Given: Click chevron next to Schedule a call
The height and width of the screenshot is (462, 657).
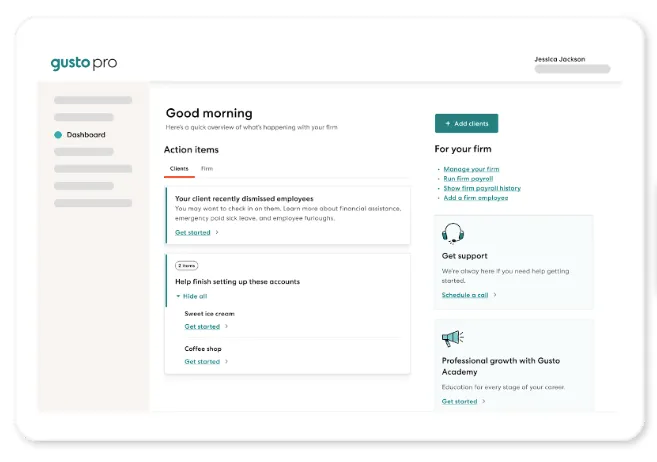Looking at the screenshot, I should (495, 295).
